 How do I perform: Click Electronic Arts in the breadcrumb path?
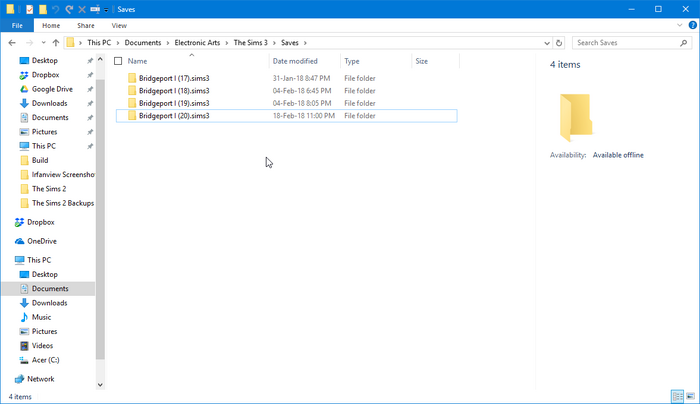pyautogui.click(x=197, y=43)
